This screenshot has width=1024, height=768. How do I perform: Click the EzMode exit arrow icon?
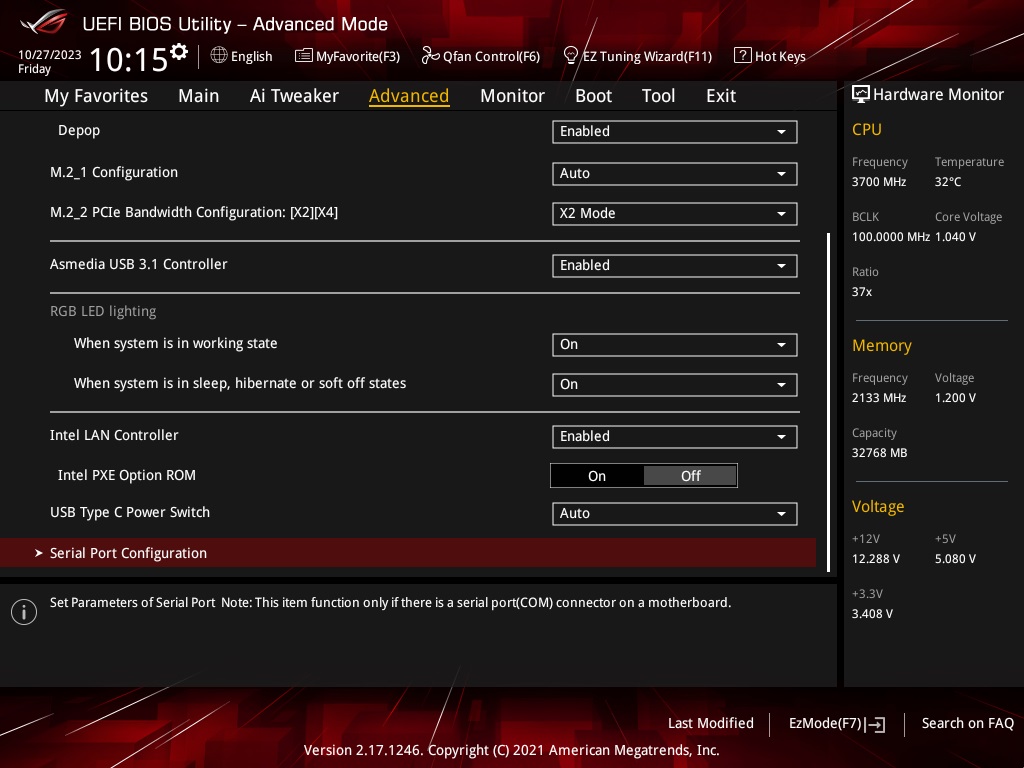tap(875, 724)
